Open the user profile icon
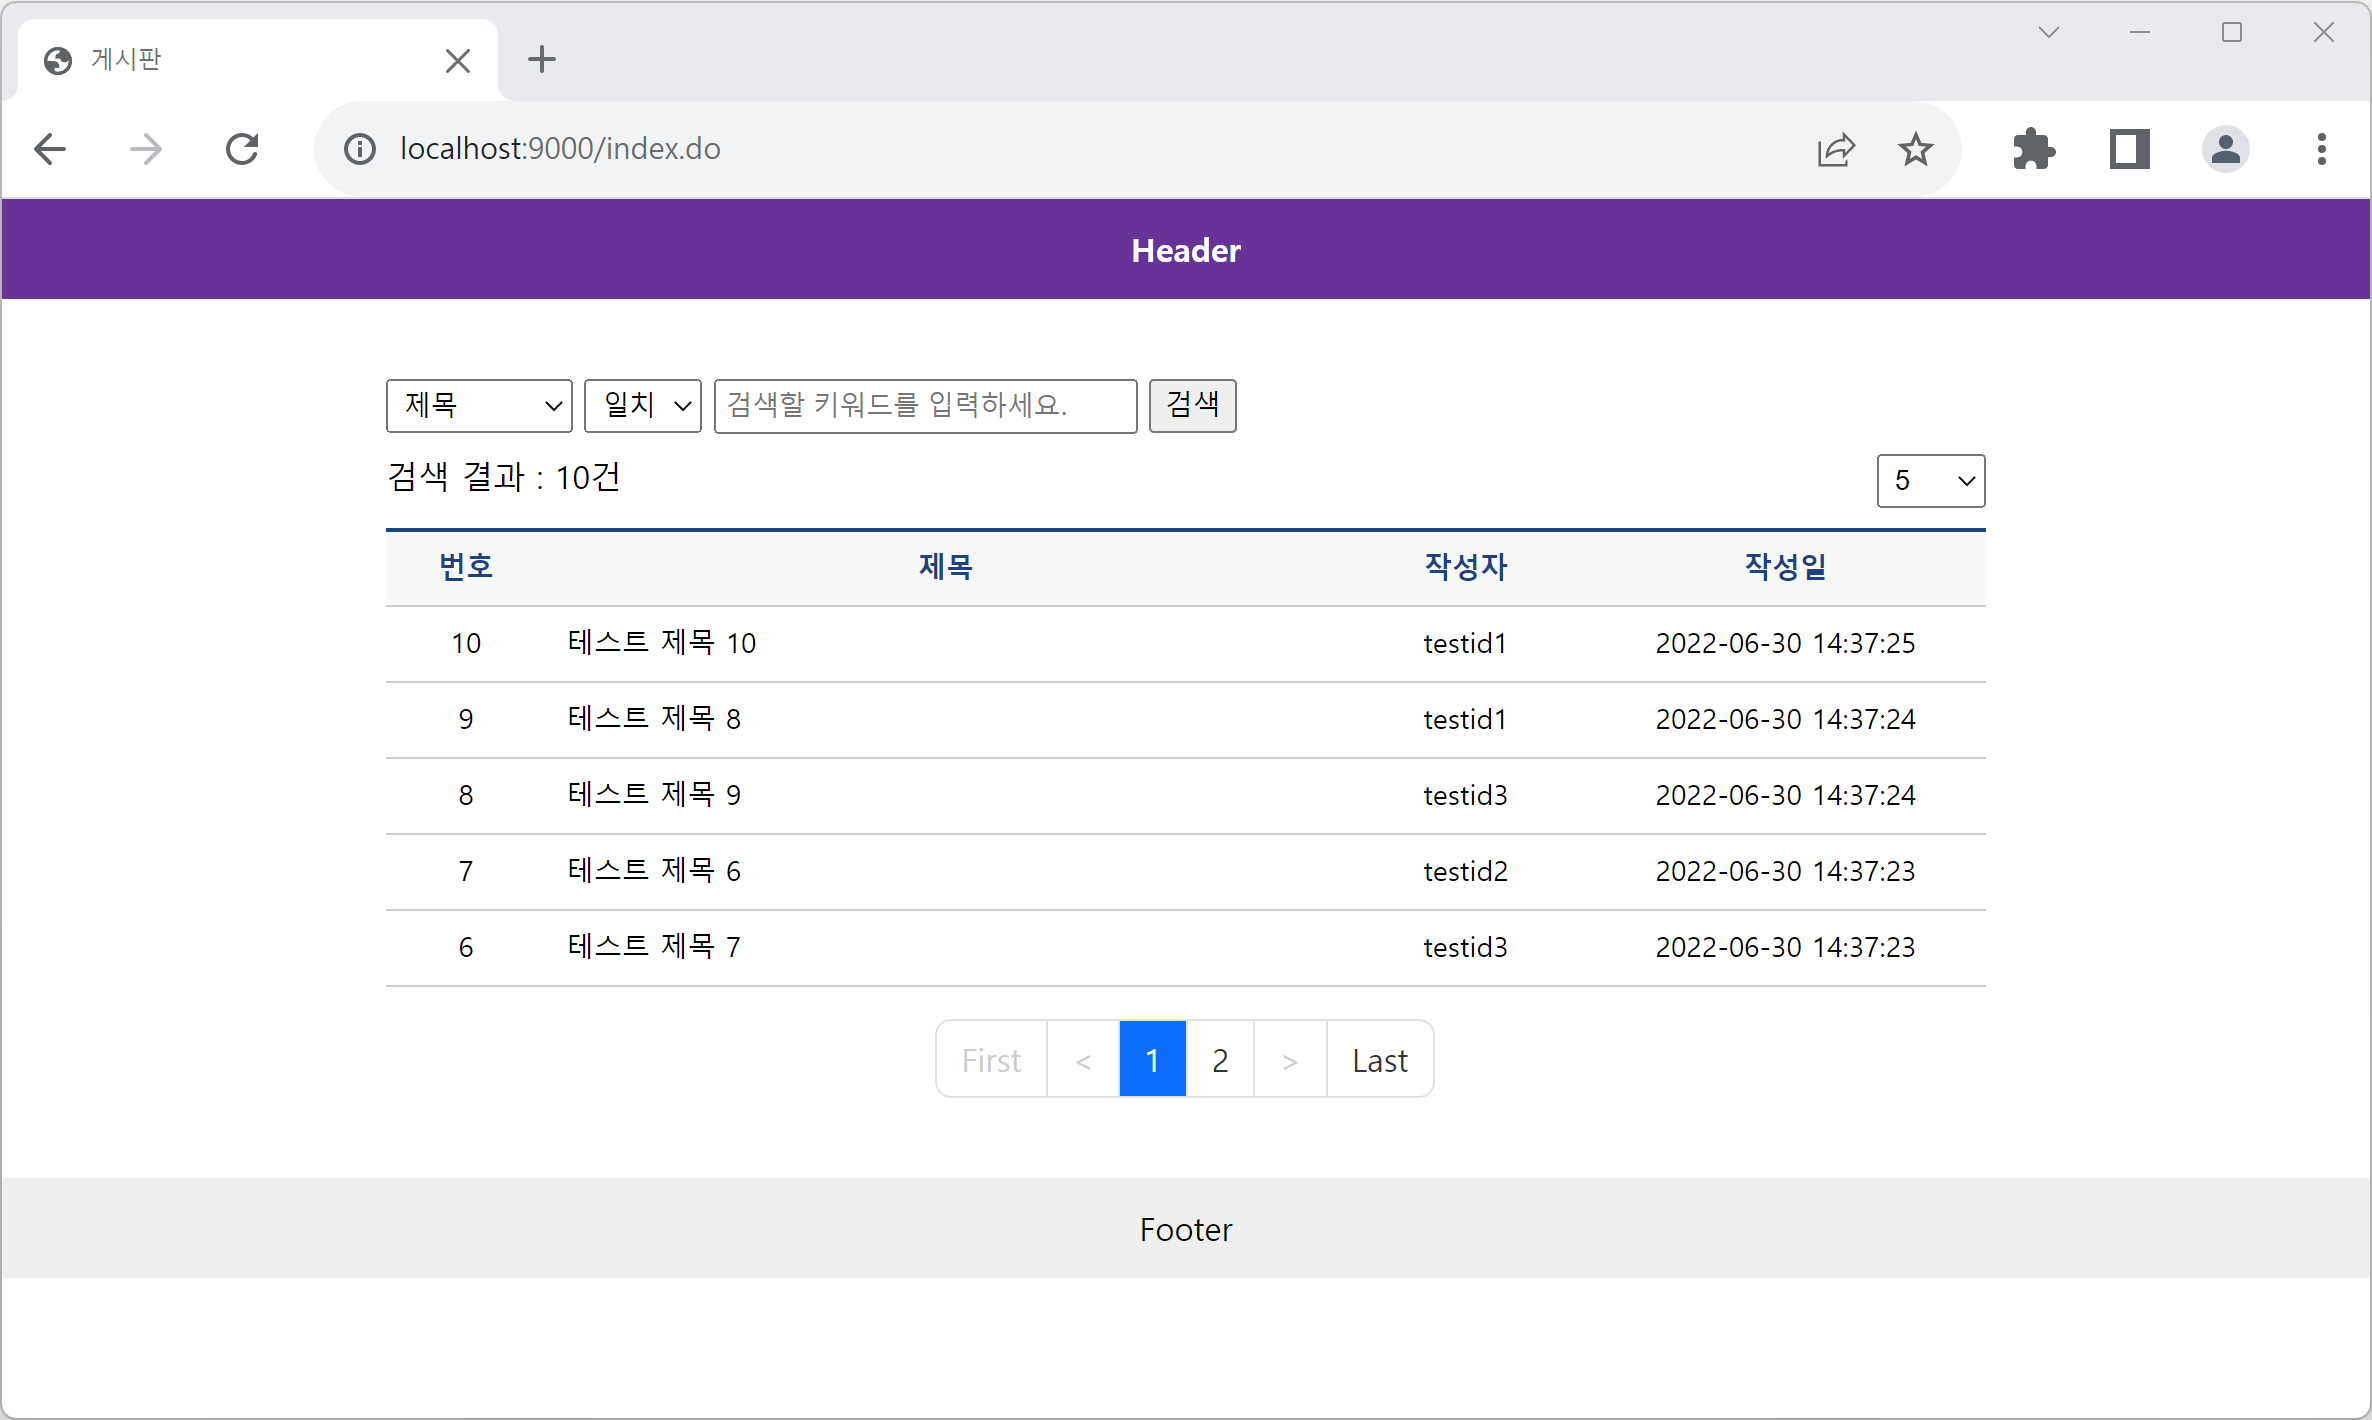This screenshot has height=1420, width=2372. [x=2225, y=150]
